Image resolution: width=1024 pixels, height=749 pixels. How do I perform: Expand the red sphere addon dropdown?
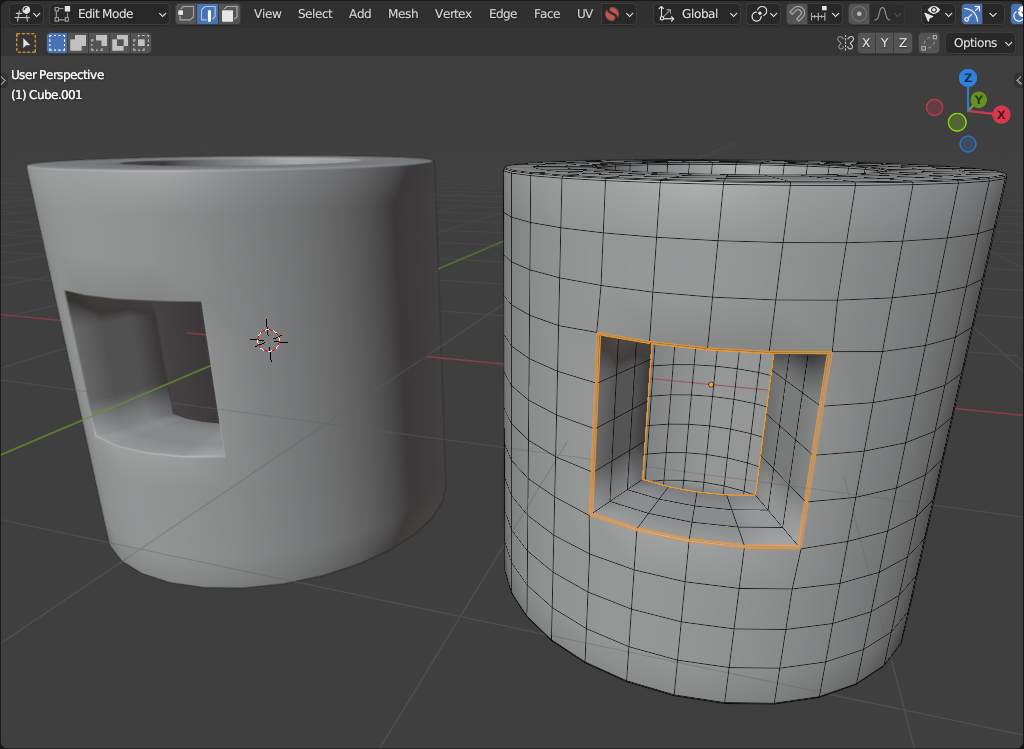point(630,14)
